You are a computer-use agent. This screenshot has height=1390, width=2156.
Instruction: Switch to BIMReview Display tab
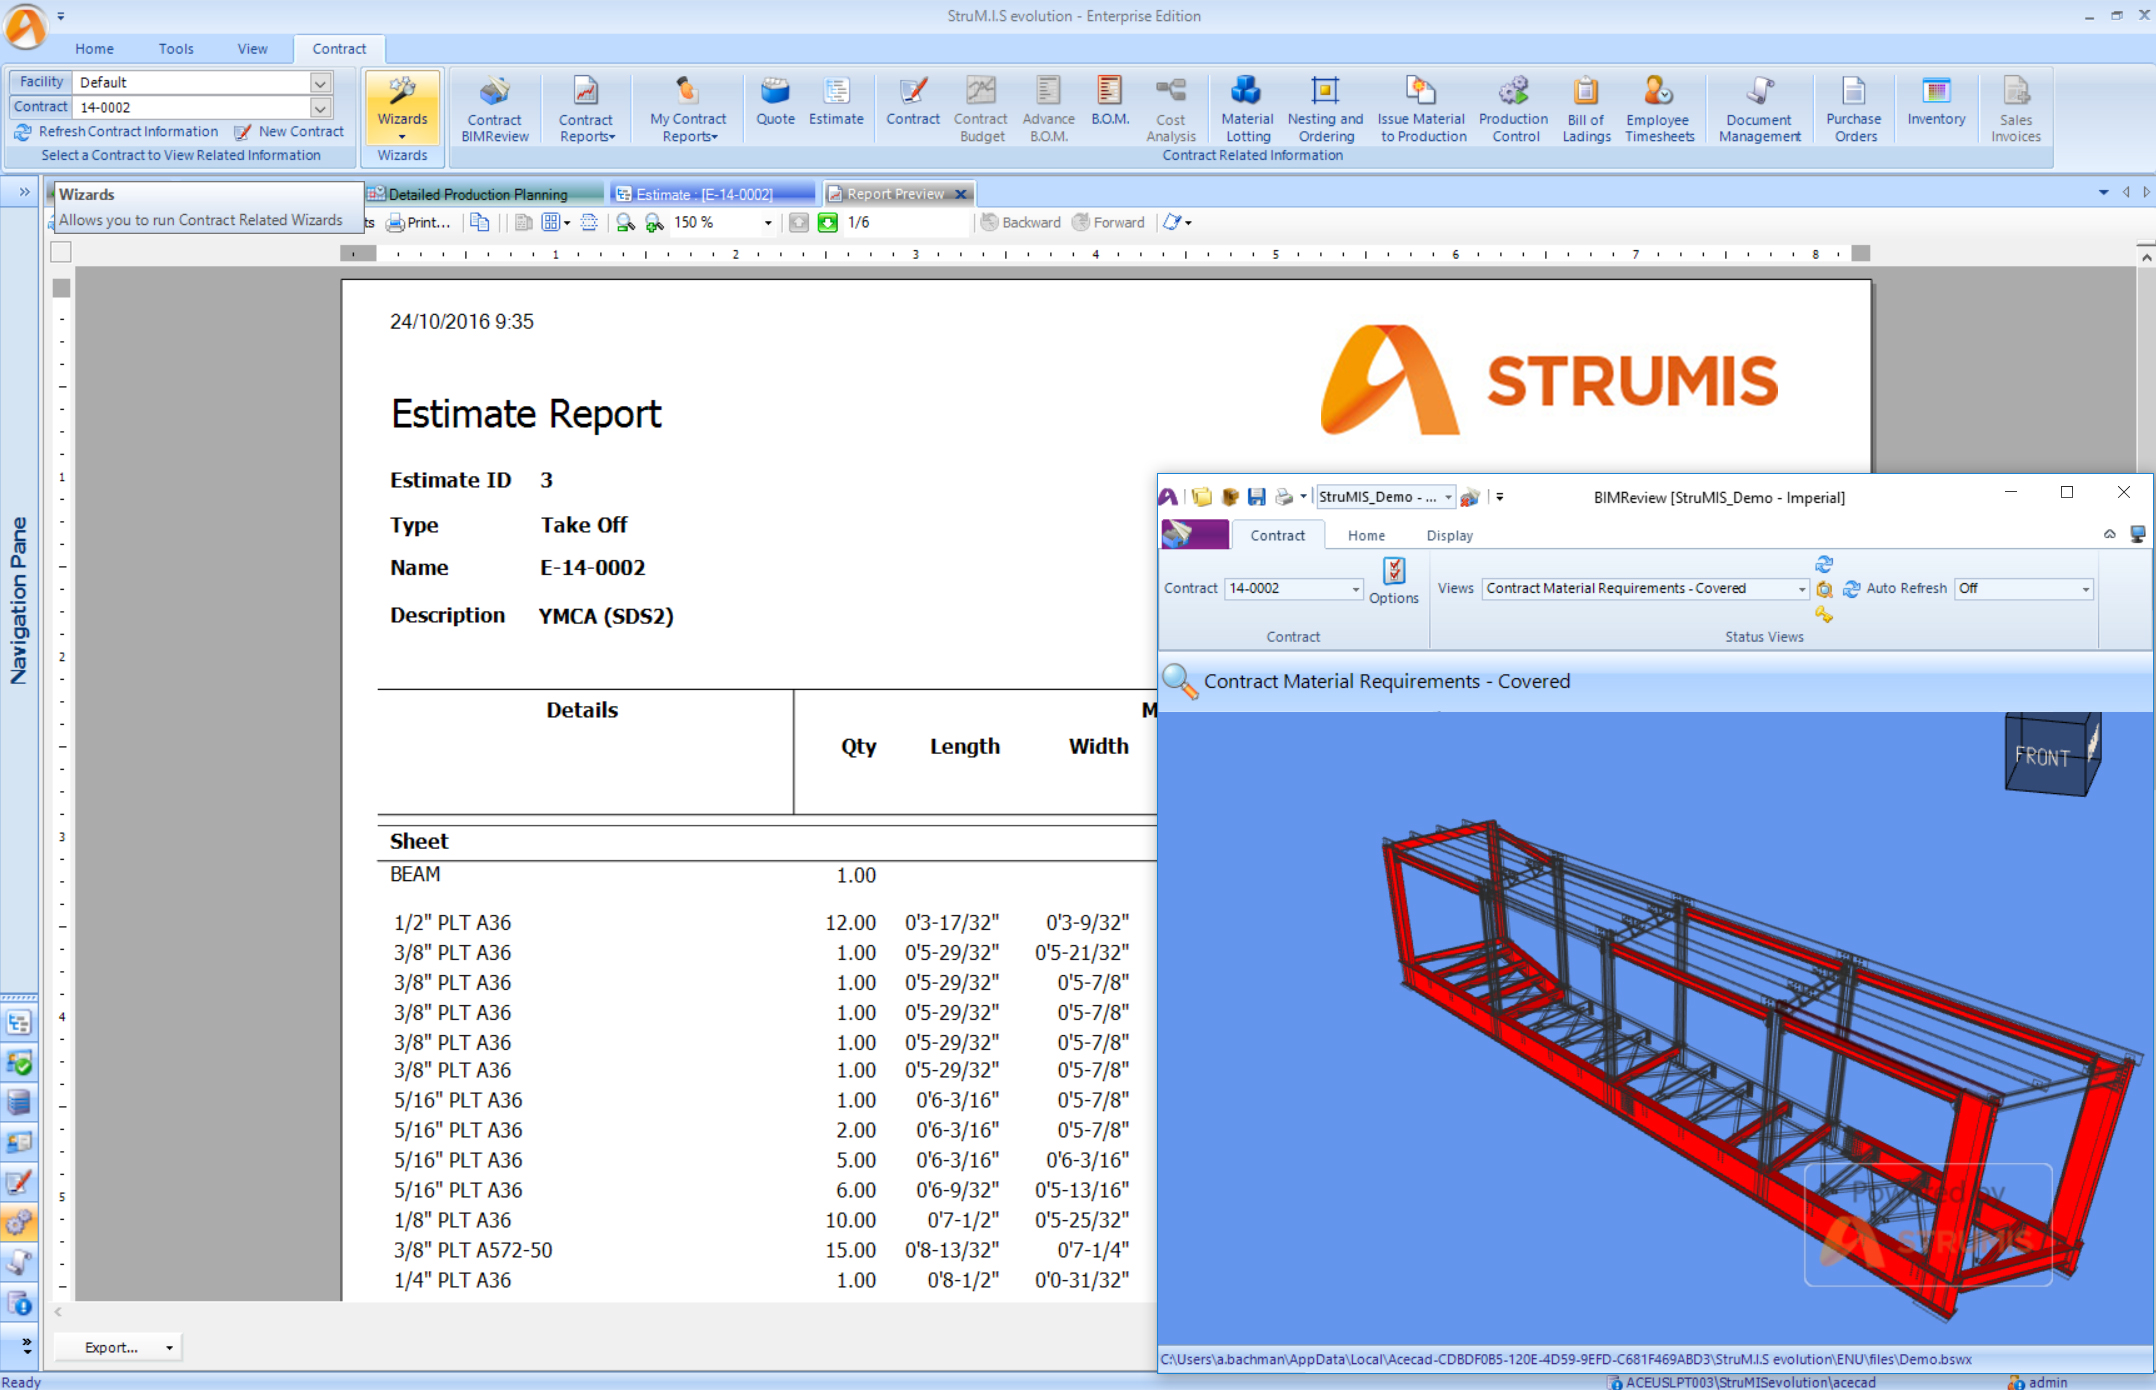click(1449, 535)
